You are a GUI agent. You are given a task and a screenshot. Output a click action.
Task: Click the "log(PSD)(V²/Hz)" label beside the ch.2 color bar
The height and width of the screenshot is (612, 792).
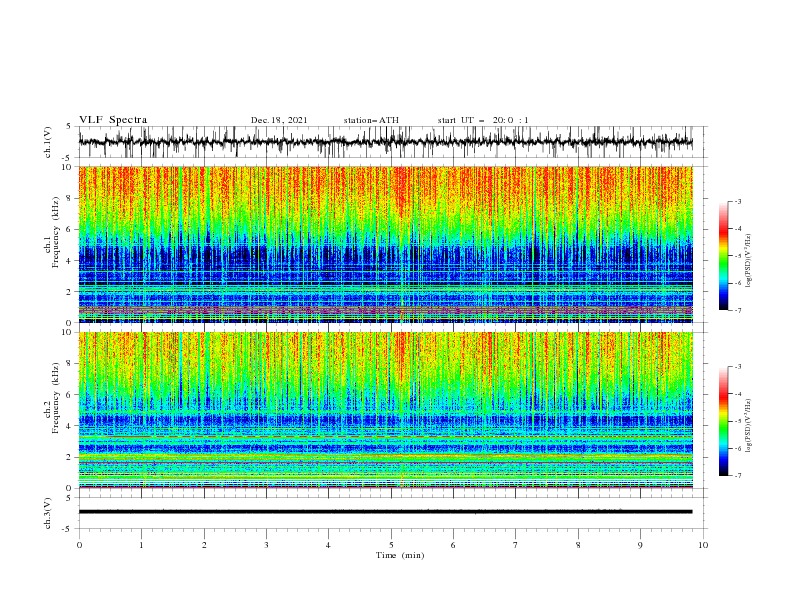pyautogui.click(x=748, y=426)
